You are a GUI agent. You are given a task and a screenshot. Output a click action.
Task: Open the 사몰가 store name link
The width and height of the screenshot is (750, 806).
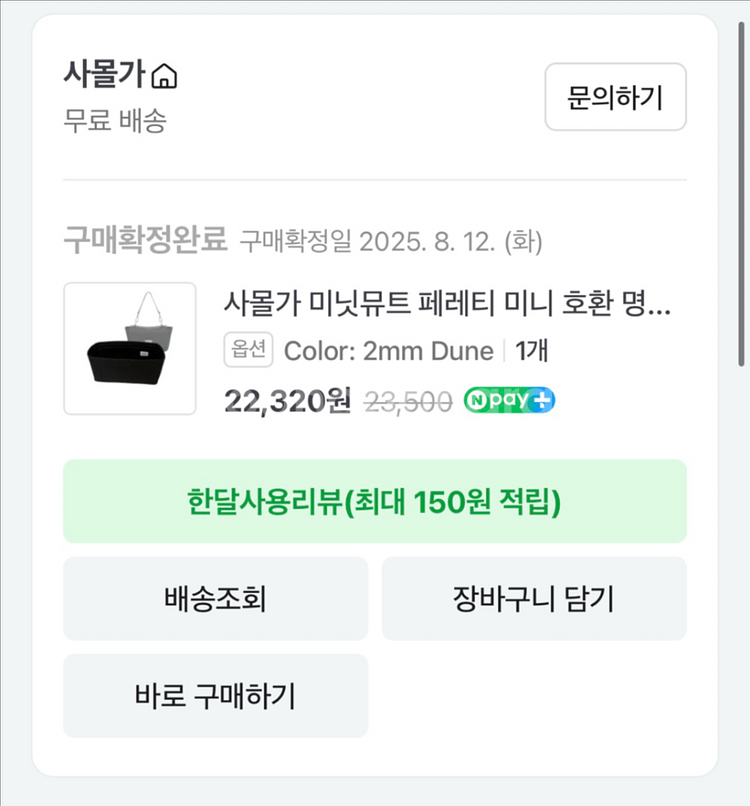pyautogui.click(x=104, y=75)
